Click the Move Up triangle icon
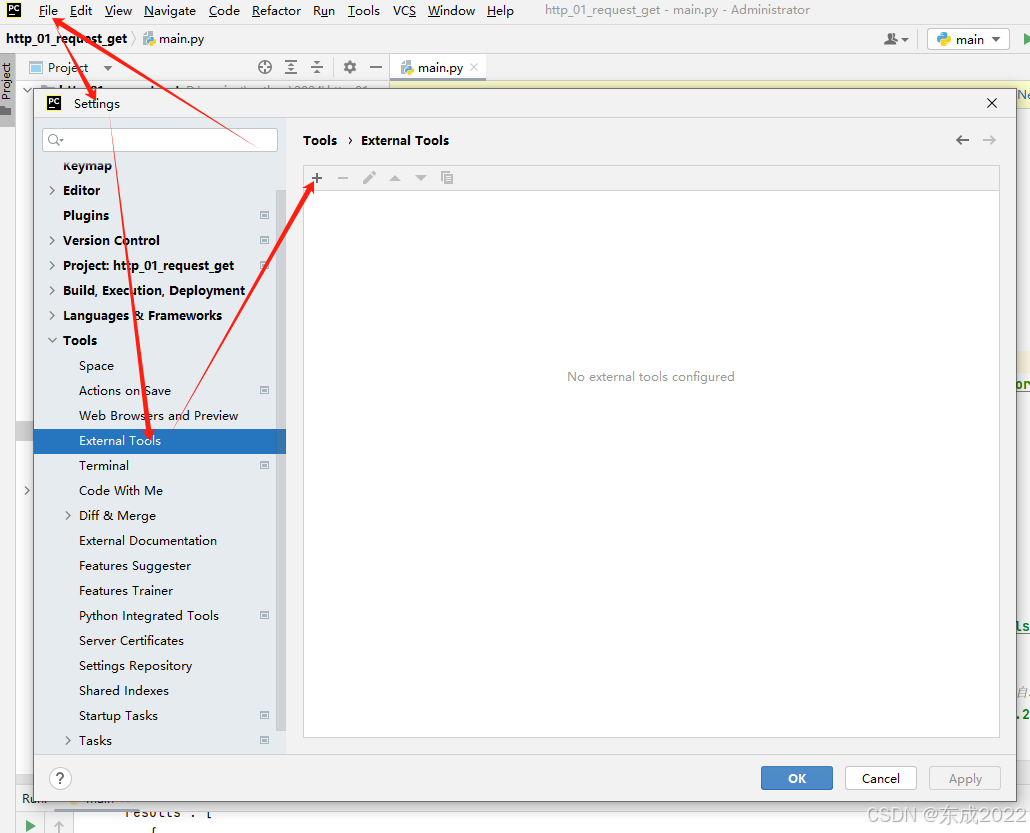The image size is (1030, 833). click(395, 178)
